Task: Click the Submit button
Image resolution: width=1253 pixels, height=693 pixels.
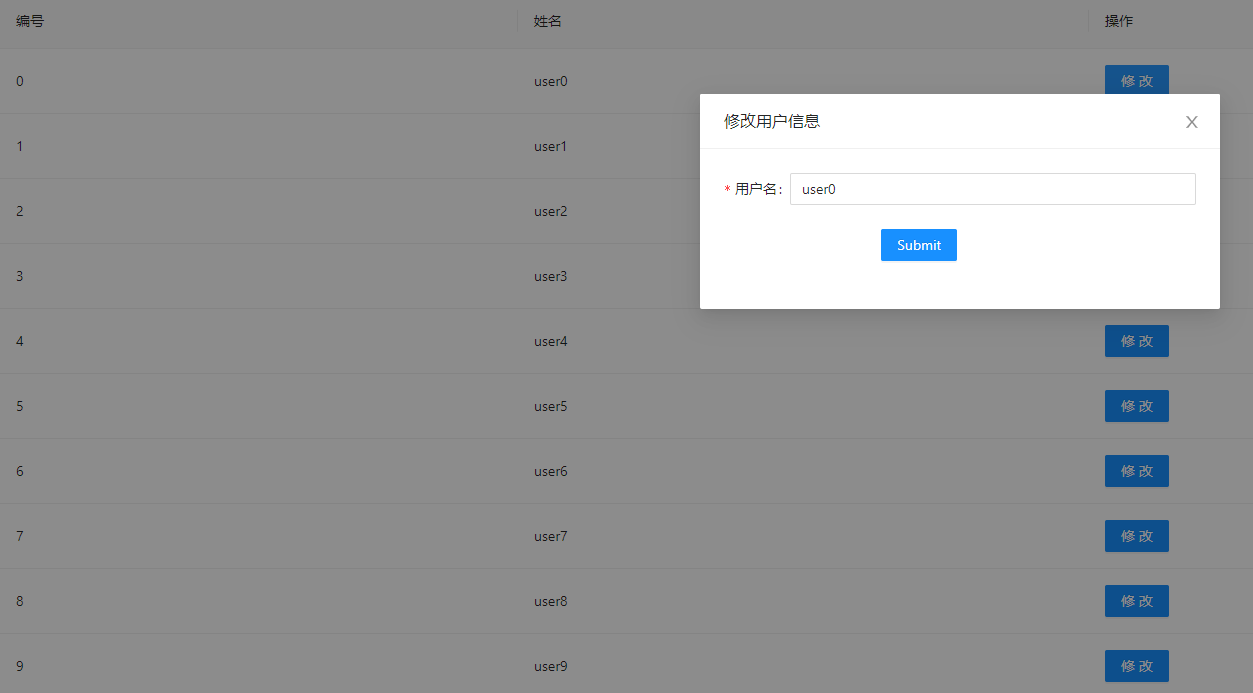Action: (918, 244)
